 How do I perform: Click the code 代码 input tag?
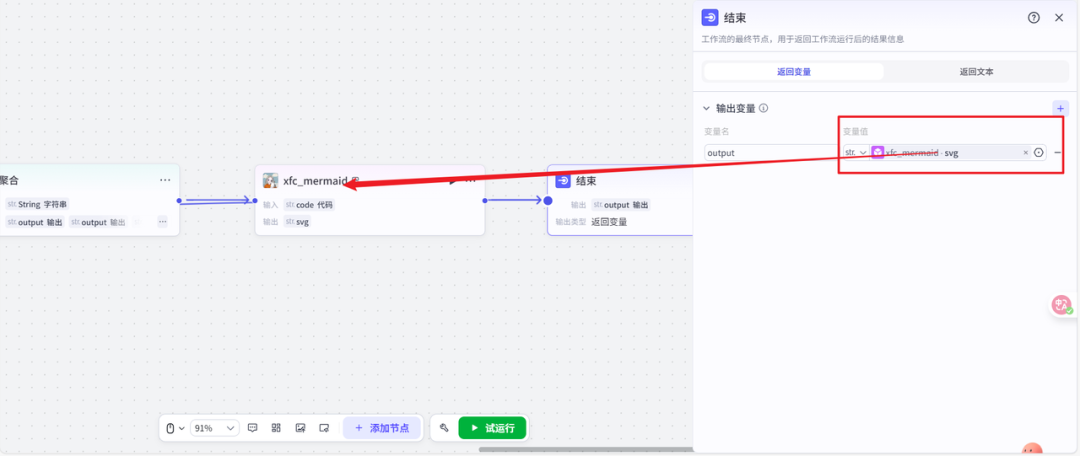(309, 205)
